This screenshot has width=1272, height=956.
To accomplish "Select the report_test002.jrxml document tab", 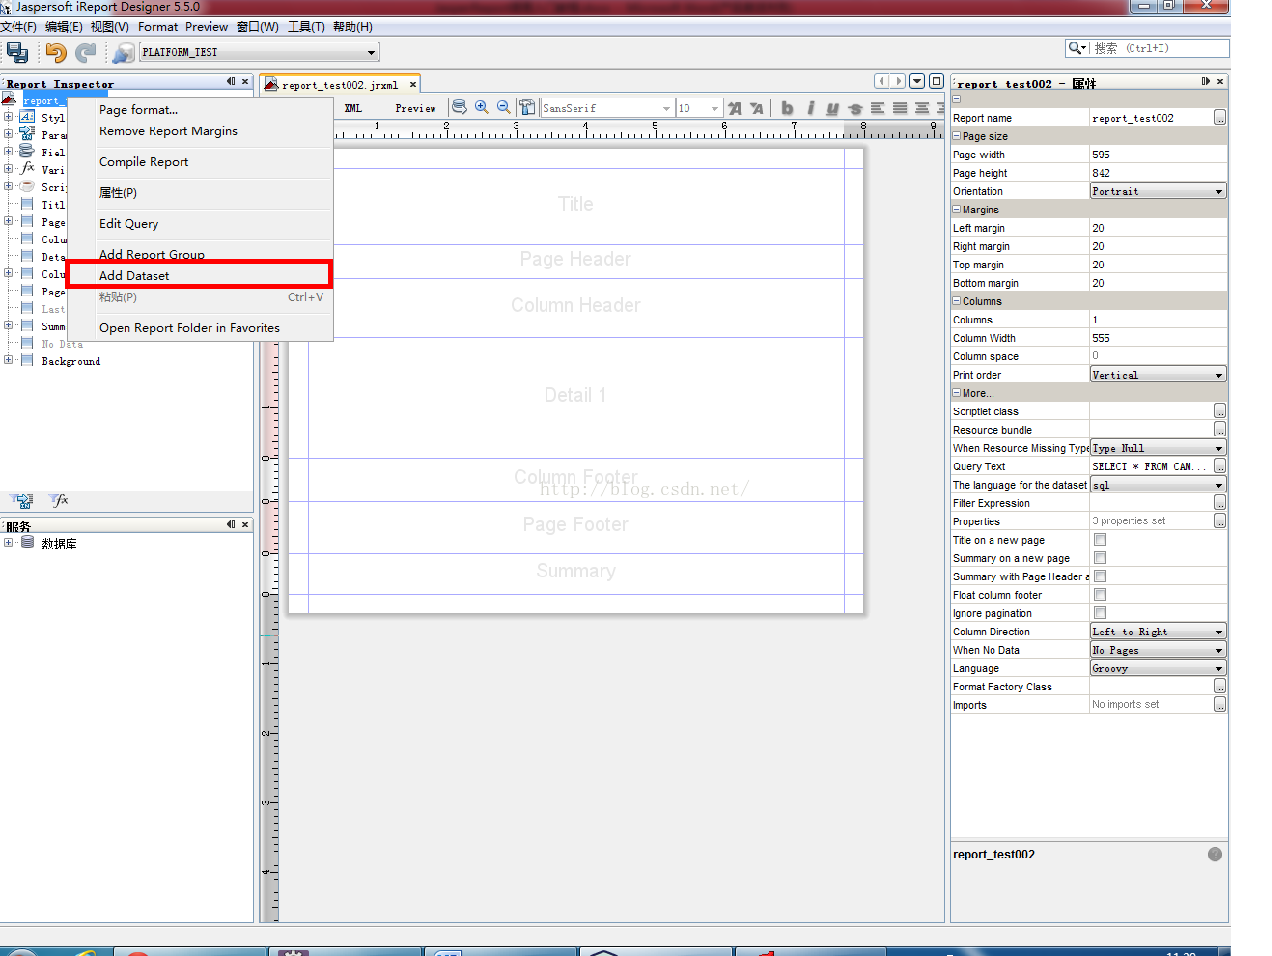I will [x=340, y=85].
